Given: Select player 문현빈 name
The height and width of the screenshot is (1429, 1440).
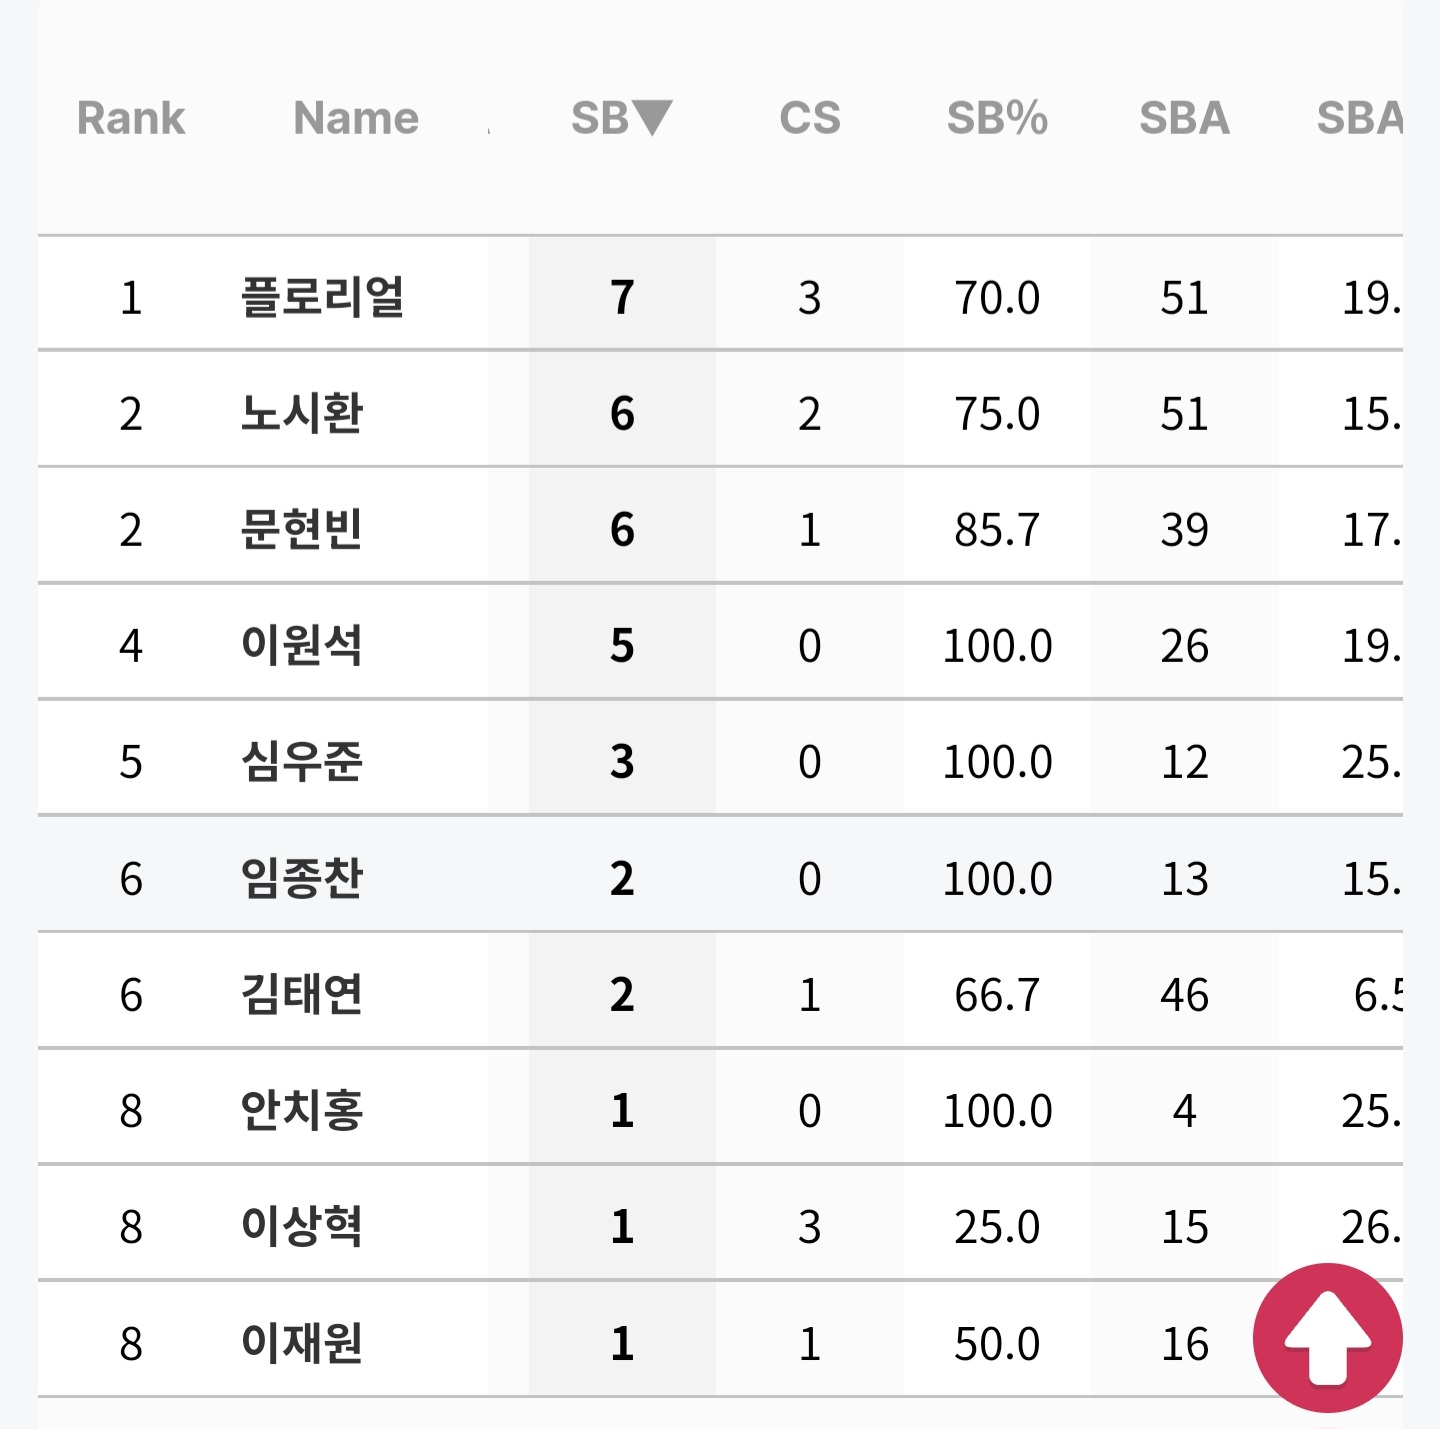Looking at the screenshot, I should click(302, 529).
